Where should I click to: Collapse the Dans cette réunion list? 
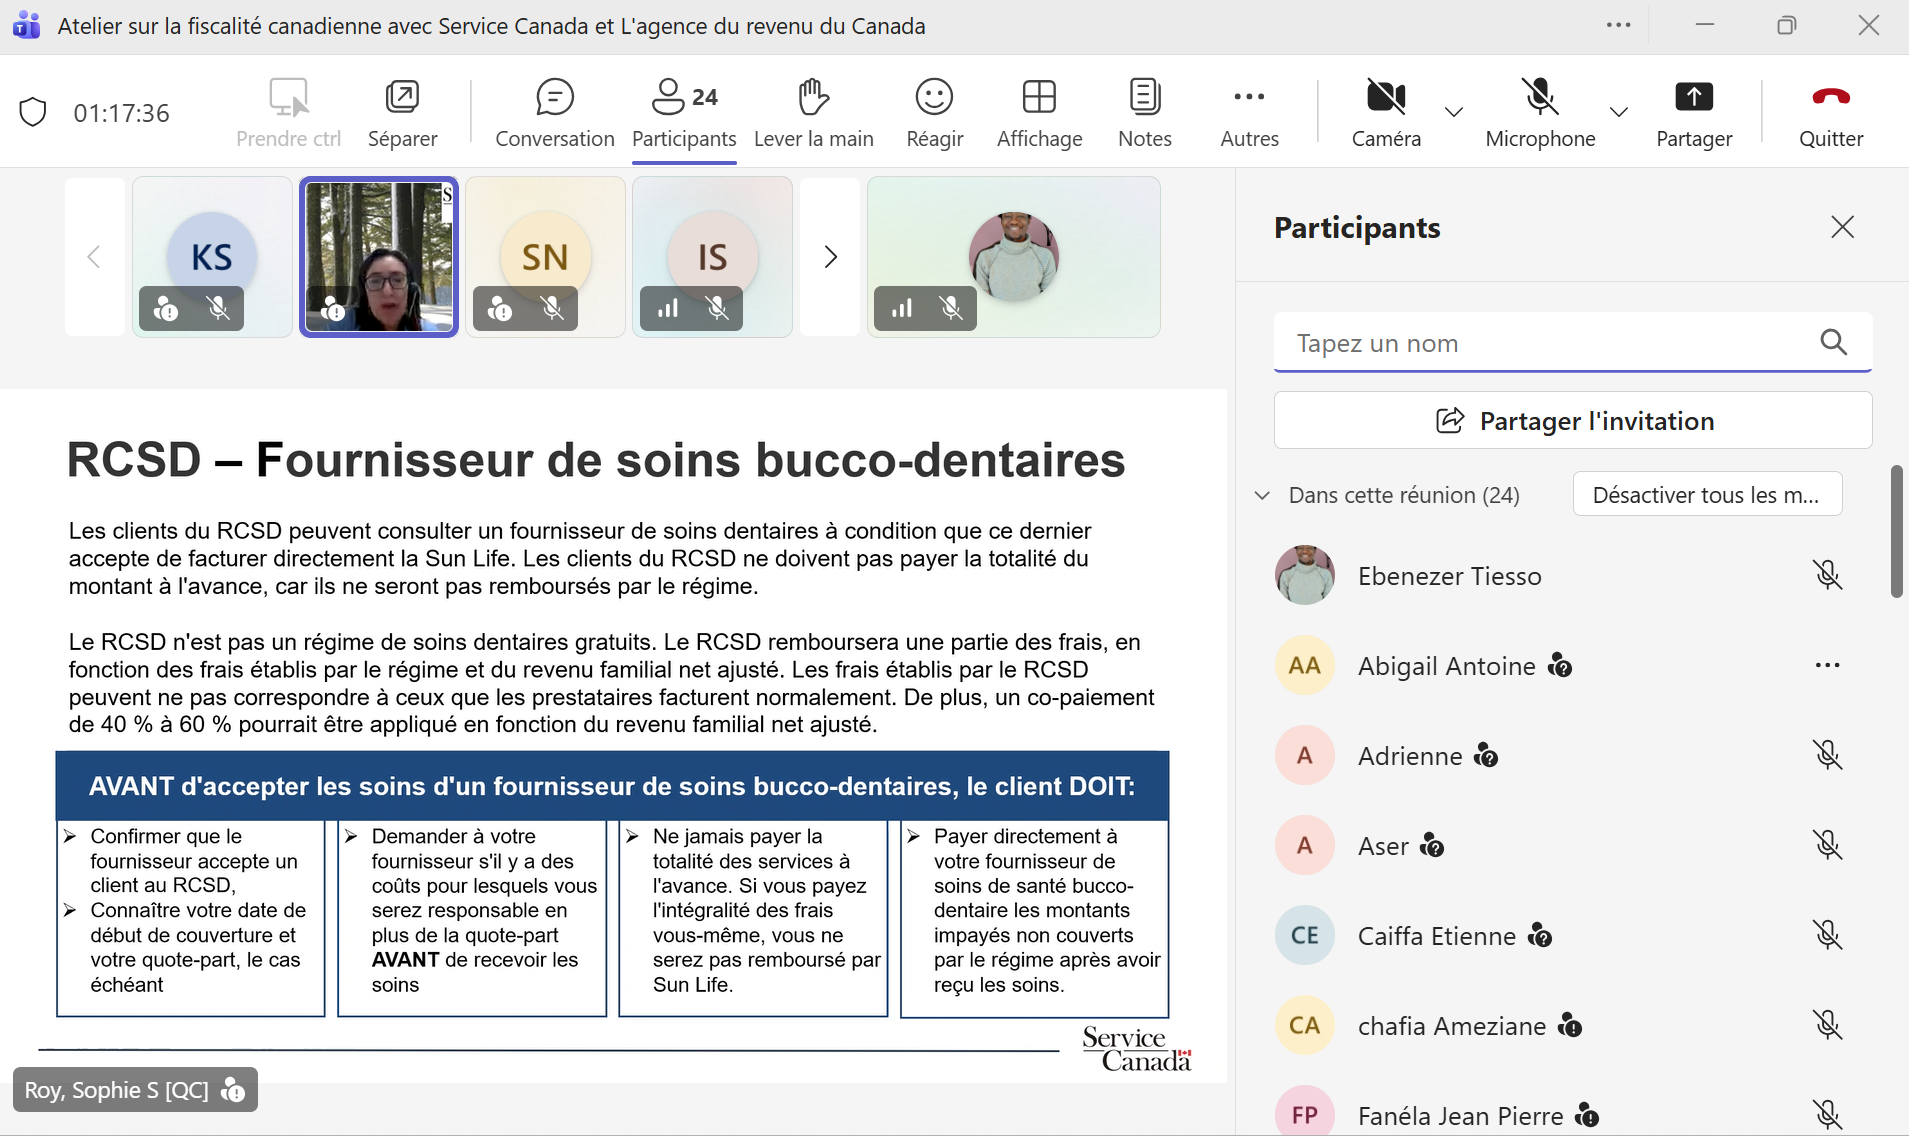pyautogui.click(x=1263, y=495)
